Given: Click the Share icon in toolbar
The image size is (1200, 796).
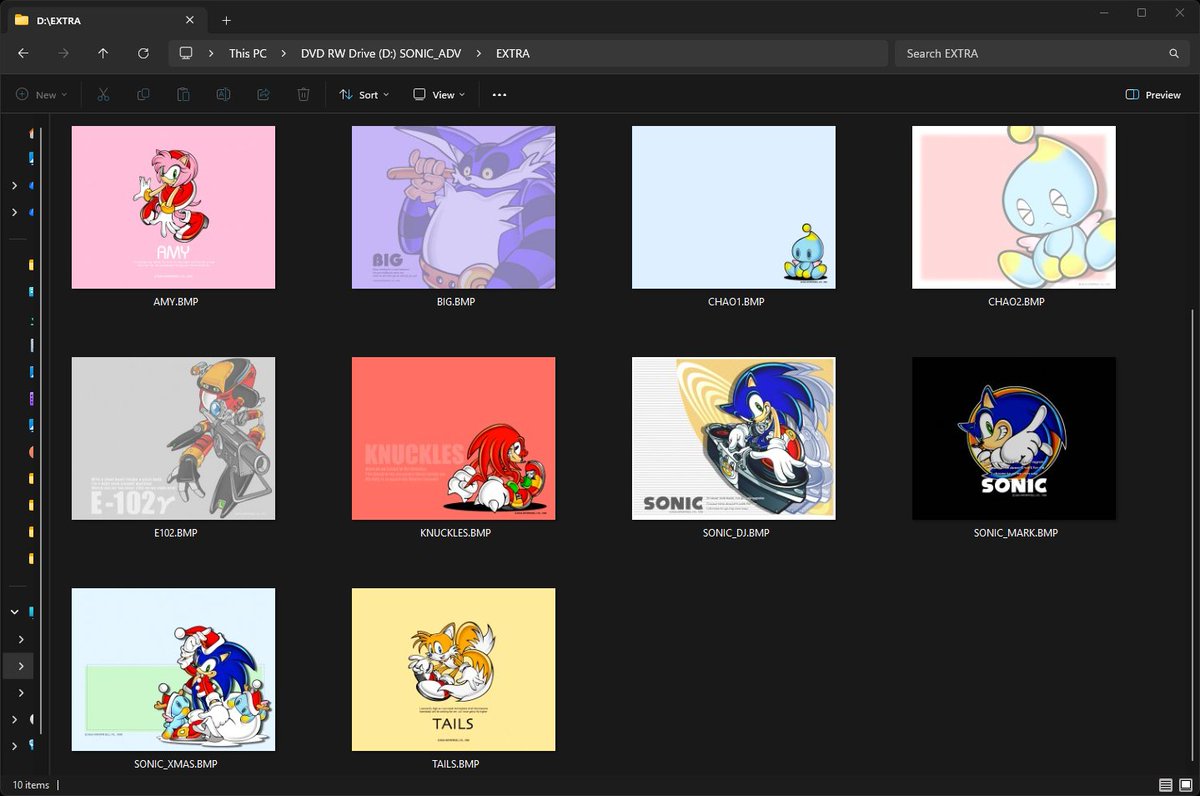Looking at the screenshot, I should point(263,95).
